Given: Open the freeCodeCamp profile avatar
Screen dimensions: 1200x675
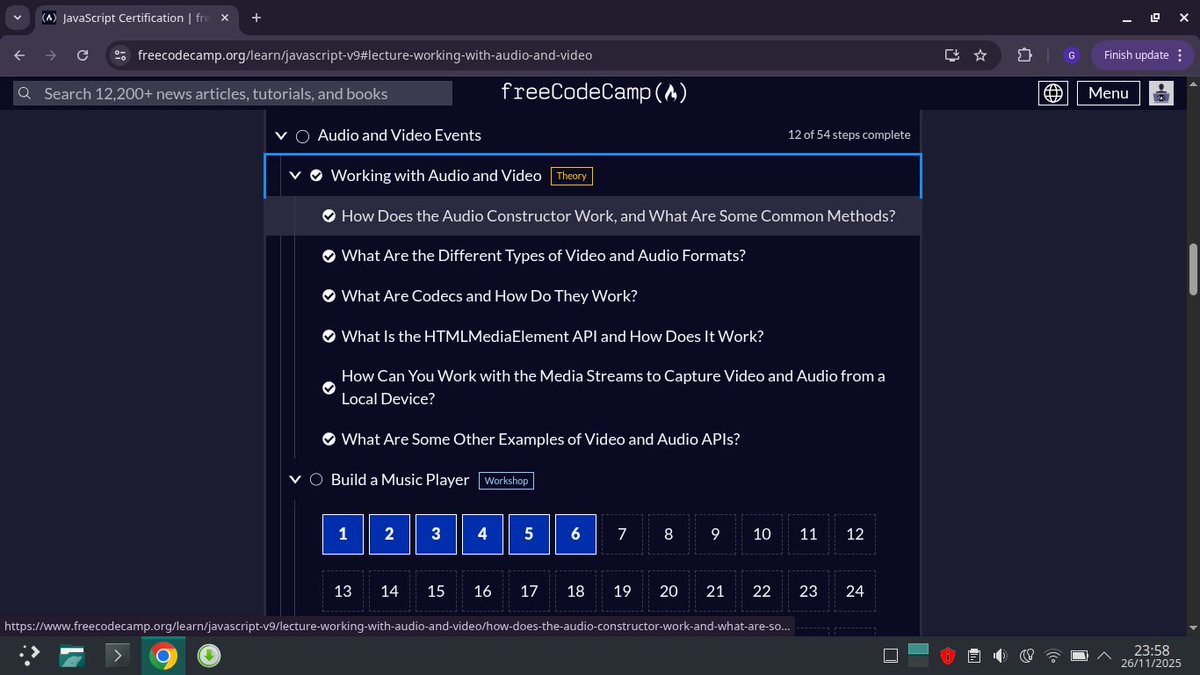Looking at the screenshot, I should 1160,93.
